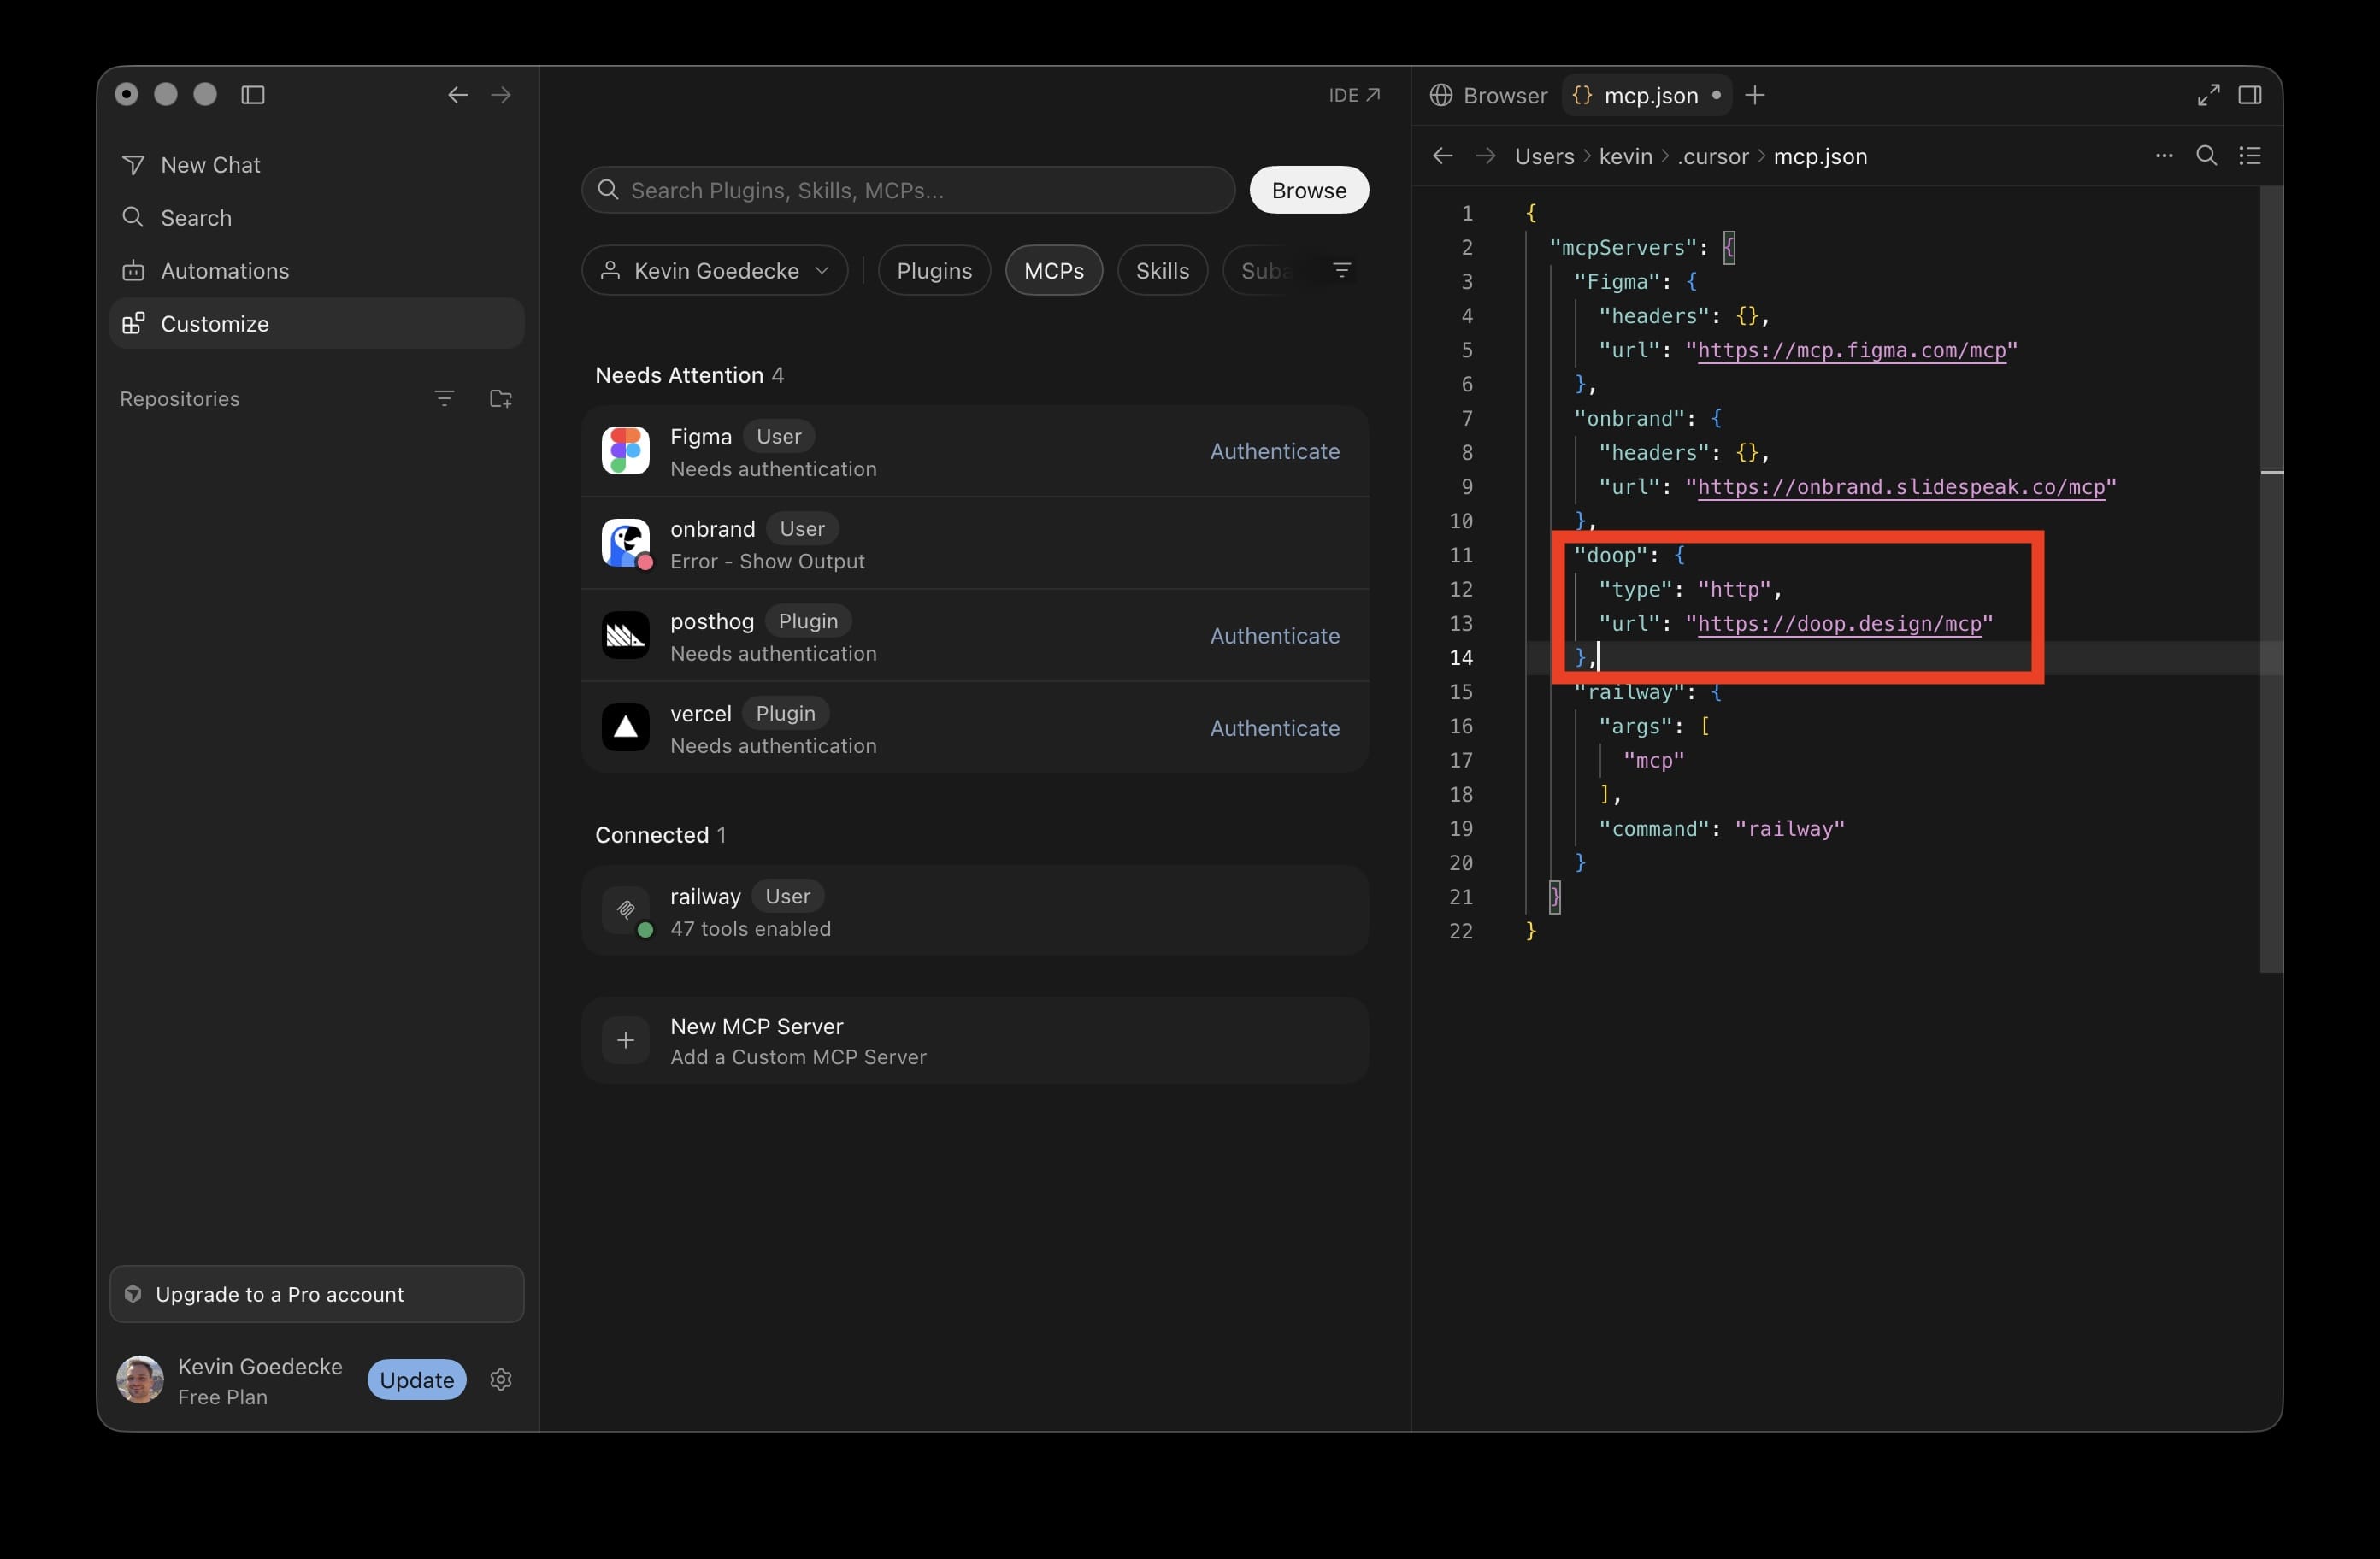Go back with the sidebar arrow
2380x1559 pixels.
458,95
